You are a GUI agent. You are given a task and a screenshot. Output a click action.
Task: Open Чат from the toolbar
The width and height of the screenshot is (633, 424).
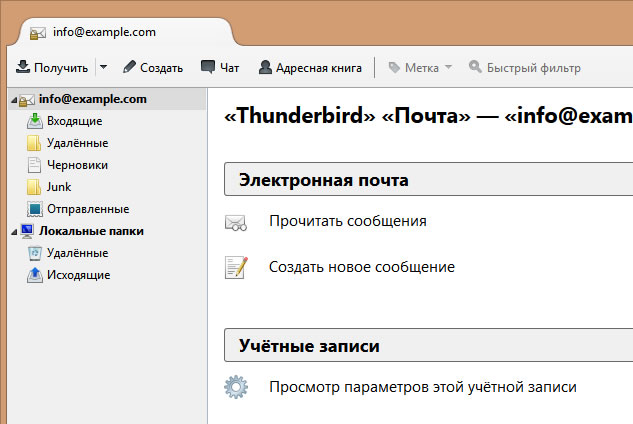pyautogui.click(x=220, y=68)
